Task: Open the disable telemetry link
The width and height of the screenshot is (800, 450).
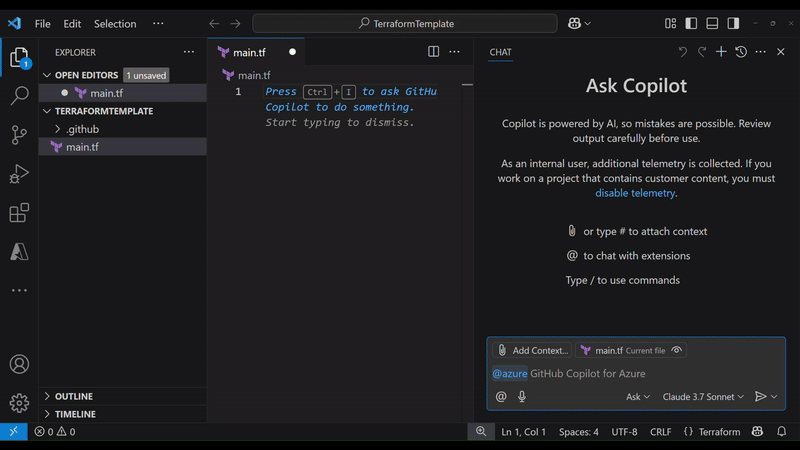Action: pyautogui.click(x=635, y=193)
